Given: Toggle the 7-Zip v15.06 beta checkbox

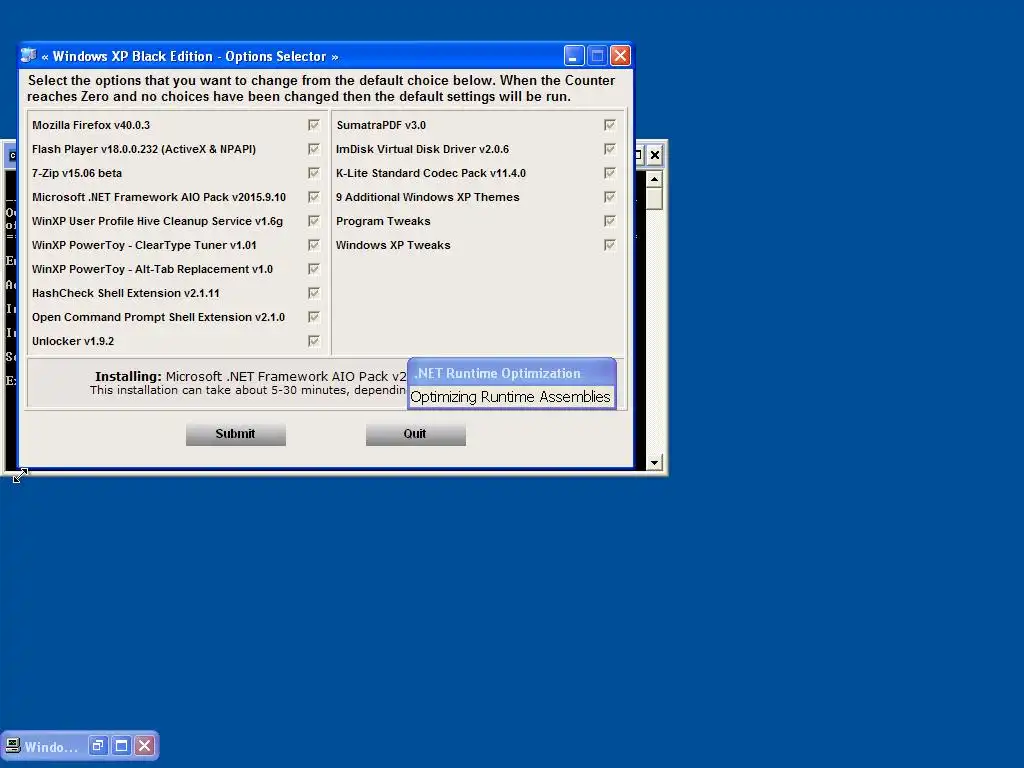Looking at the screenshot, I should tap(313, 173).
